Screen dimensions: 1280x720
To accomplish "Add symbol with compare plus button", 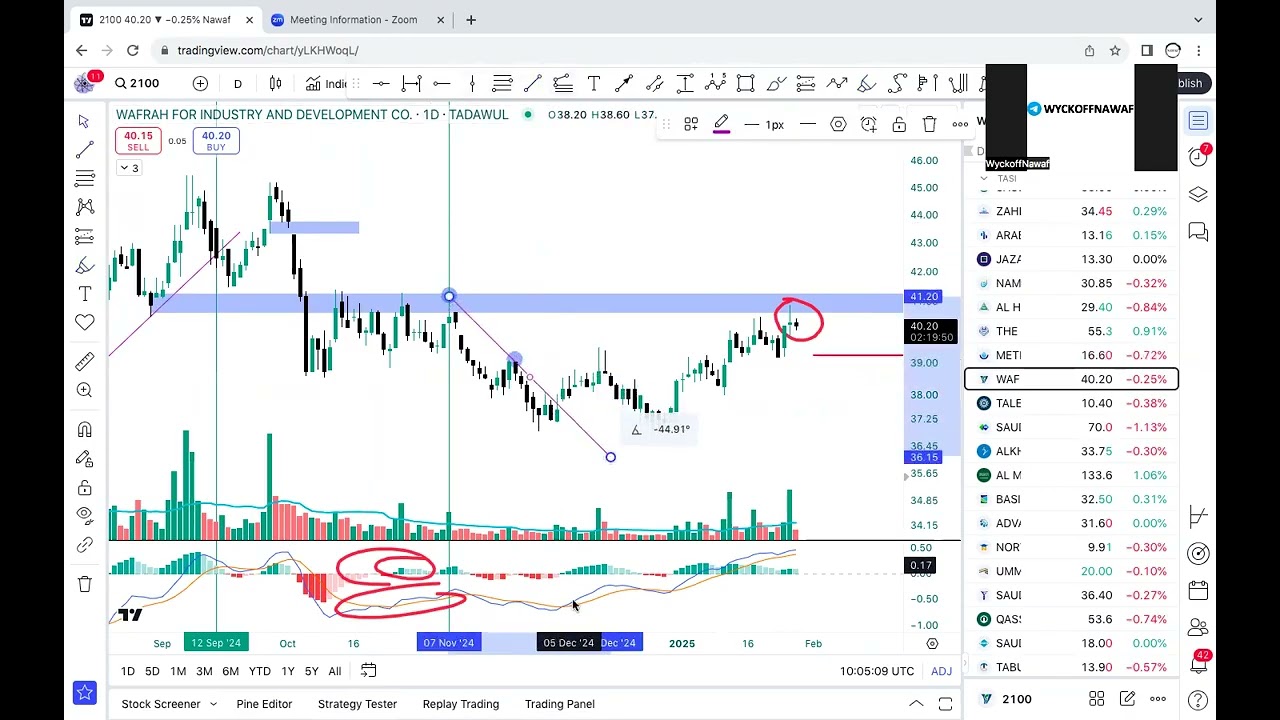I will tap(200, 83).
